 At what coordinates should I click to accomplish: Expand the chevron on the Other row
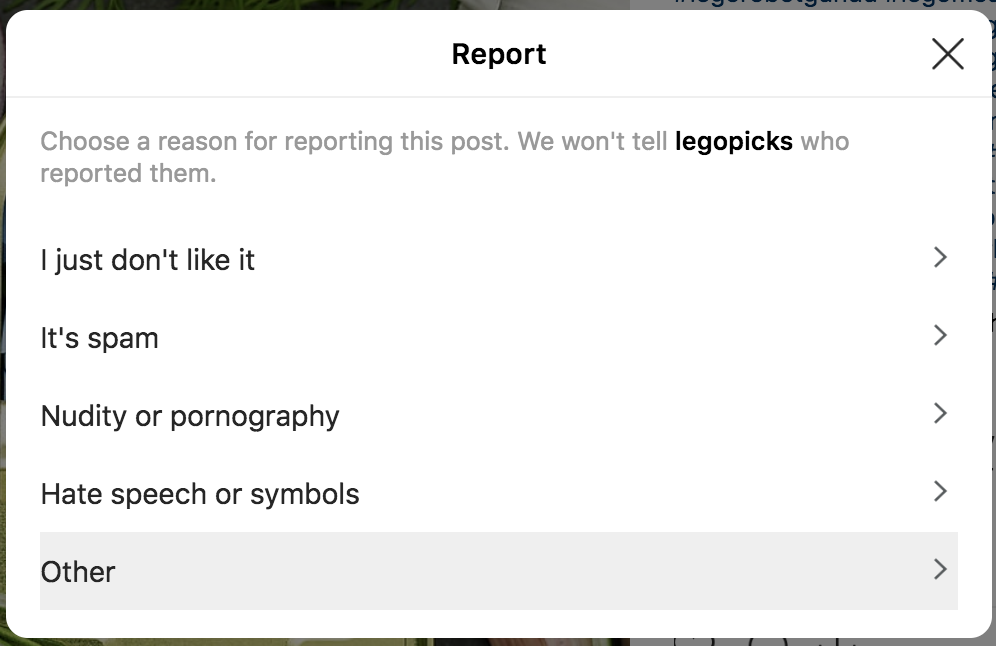(941, 569)
